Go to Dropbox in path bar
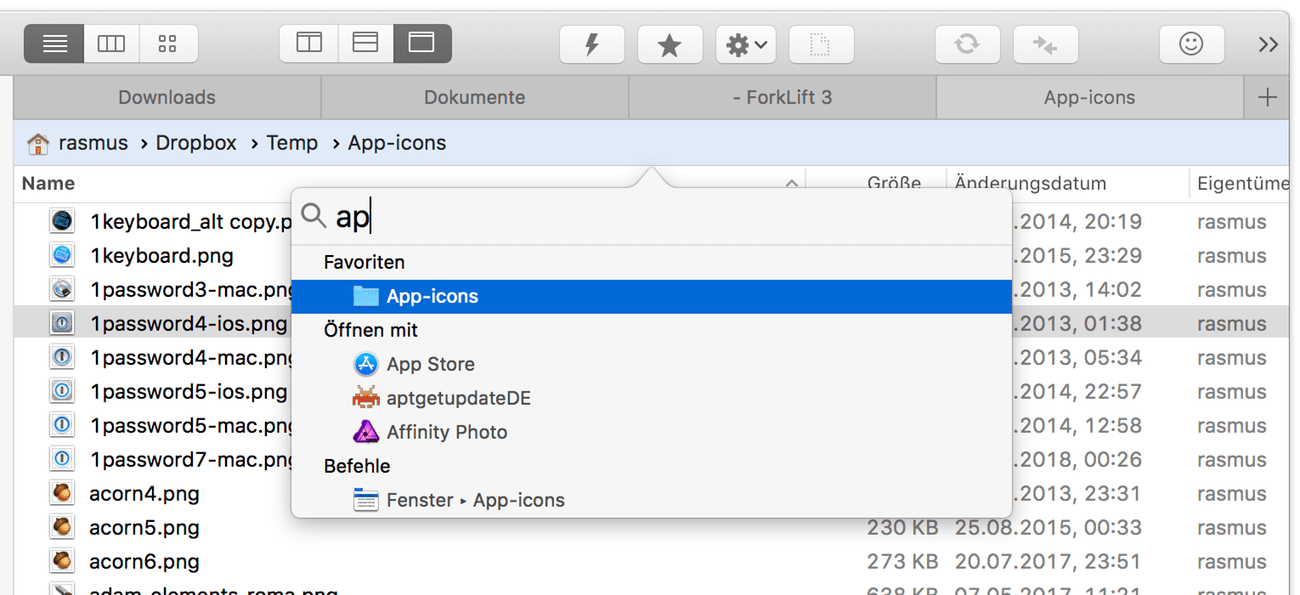This screenshot has height=595, width=1300. point(196,143)
